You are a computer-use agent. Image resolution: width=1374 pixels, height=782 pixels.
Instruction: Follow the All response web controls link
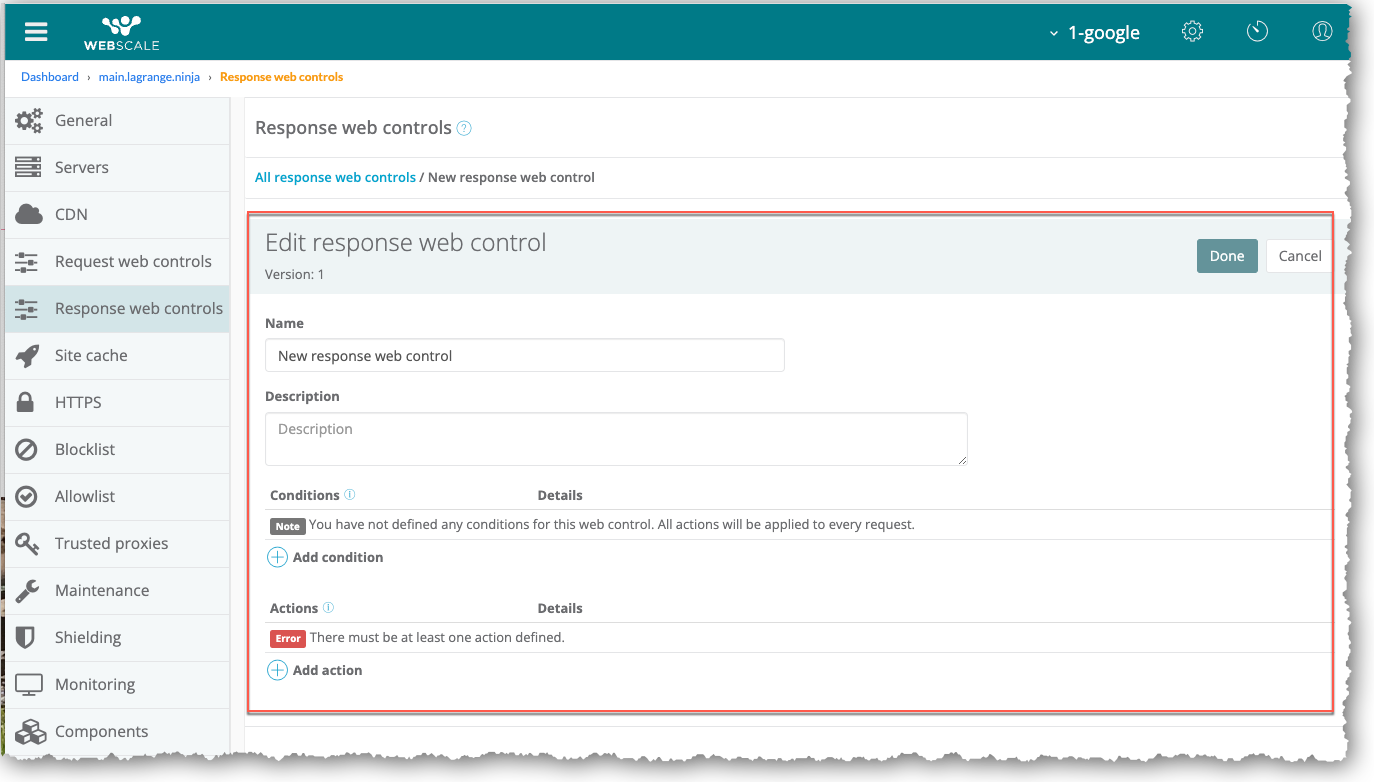pyautogui.click(x=335, y=177)
